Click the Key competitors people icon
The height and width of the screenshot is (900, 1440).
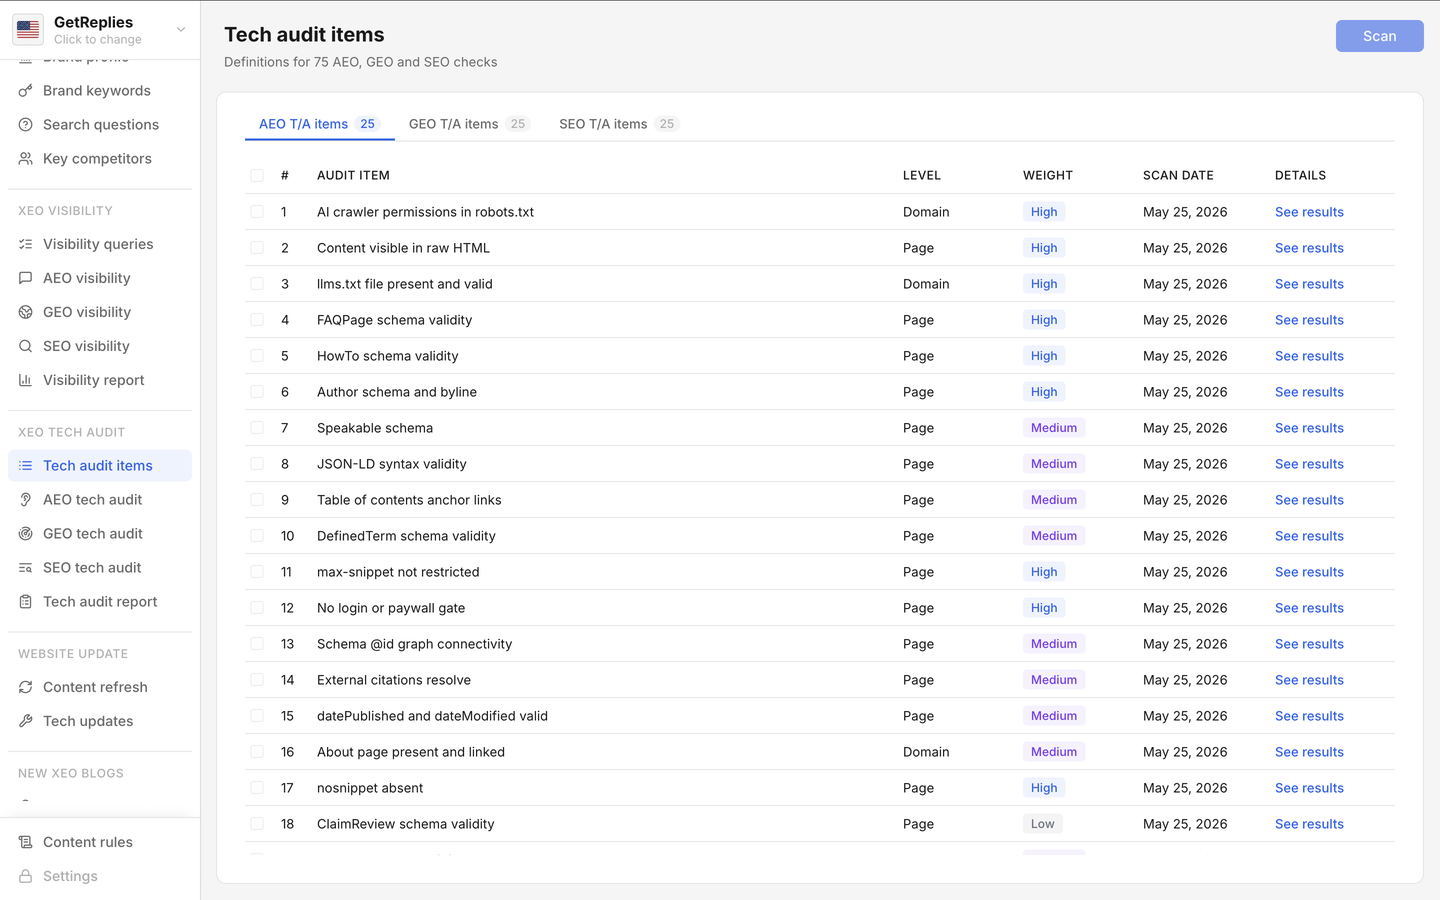pos(26,159)
